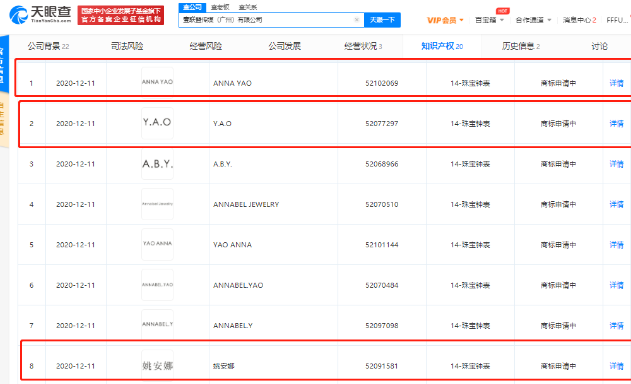Clear the search box with the X icon
This screenshot has width=631, height=384.
click(357, 19)
